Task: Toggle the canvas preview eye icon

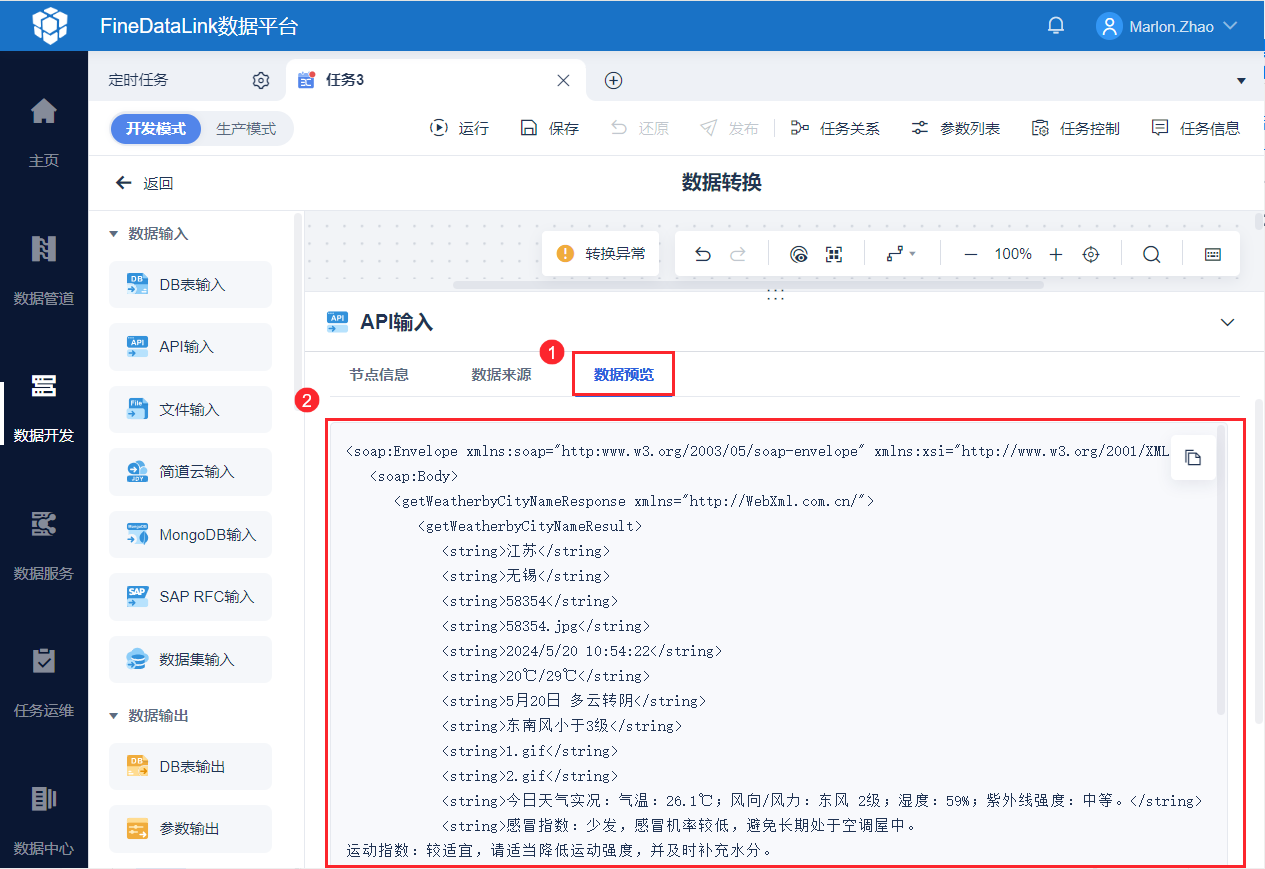Action: [x=798, y=254]
